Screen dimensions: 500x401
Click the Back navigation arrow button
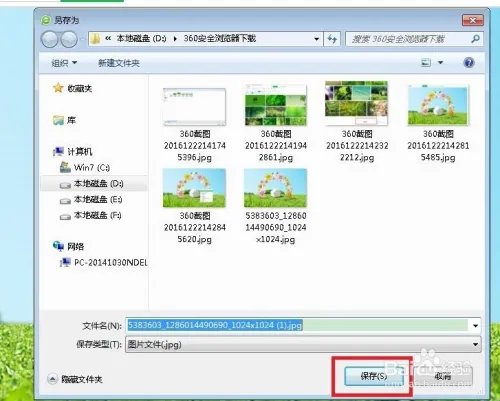[x=49, y=39]
